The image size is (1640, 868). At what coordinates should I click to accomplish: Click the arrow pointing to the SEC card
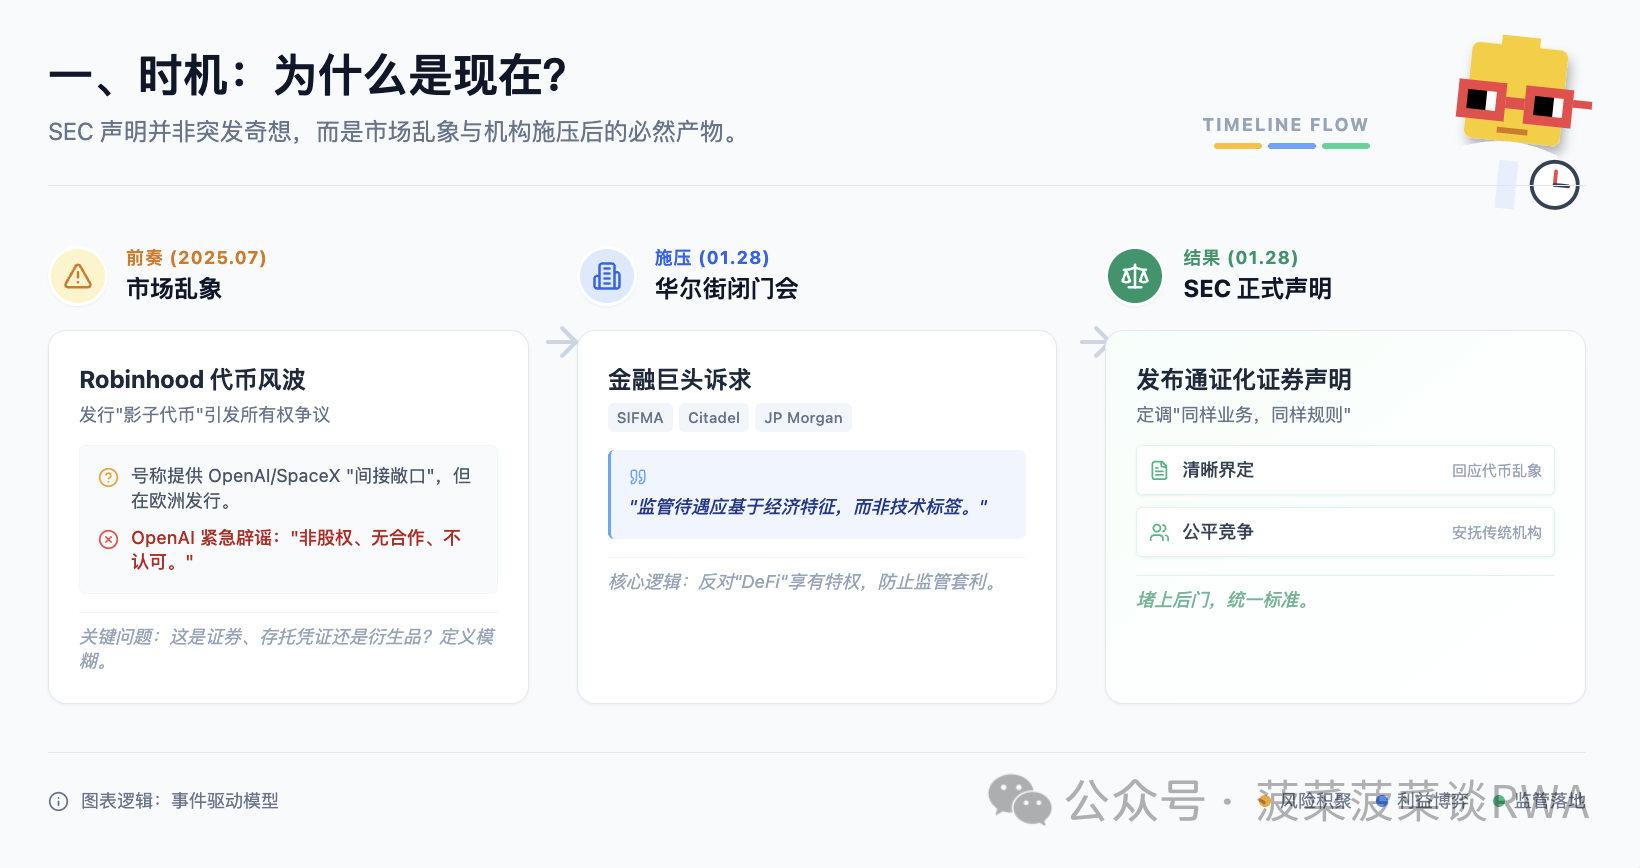tap(1094, 342)
